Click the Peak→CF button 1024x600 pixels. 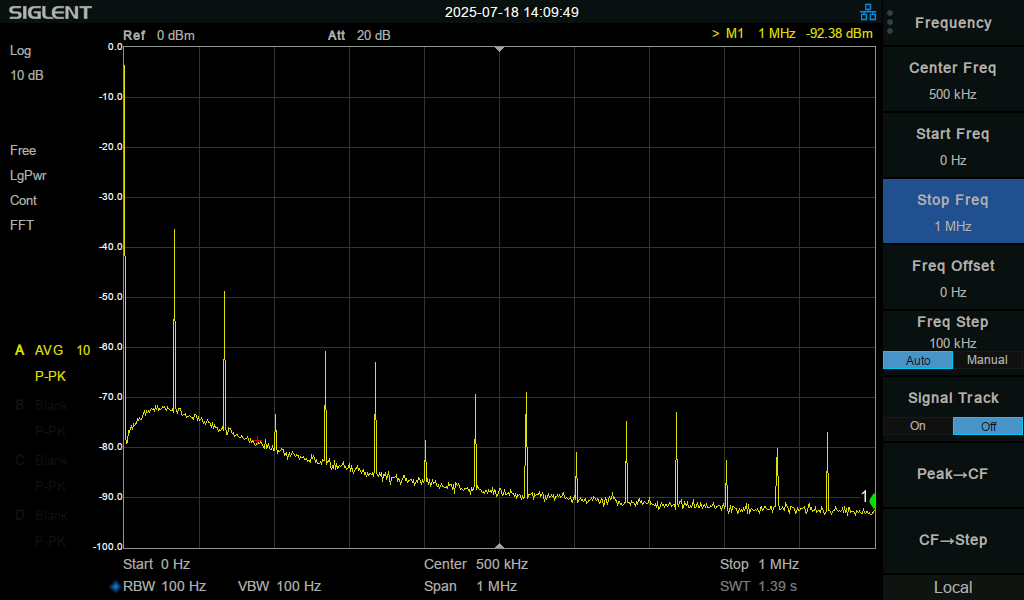[x=953, y=475]
